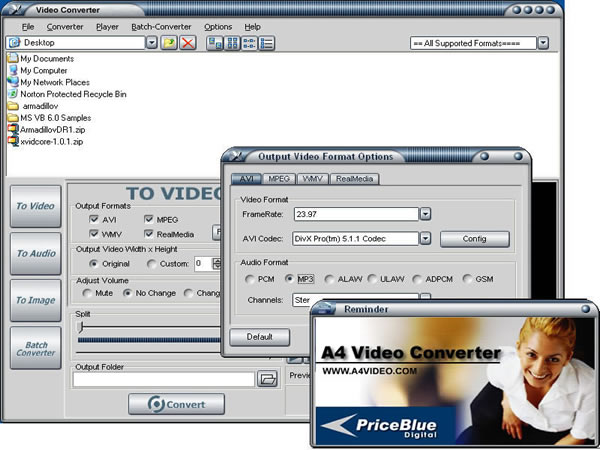Open All Supported Formats filter dropdown
Image resolution: width=600 pixels, height=450 pixels.
(x=543, y=43)
